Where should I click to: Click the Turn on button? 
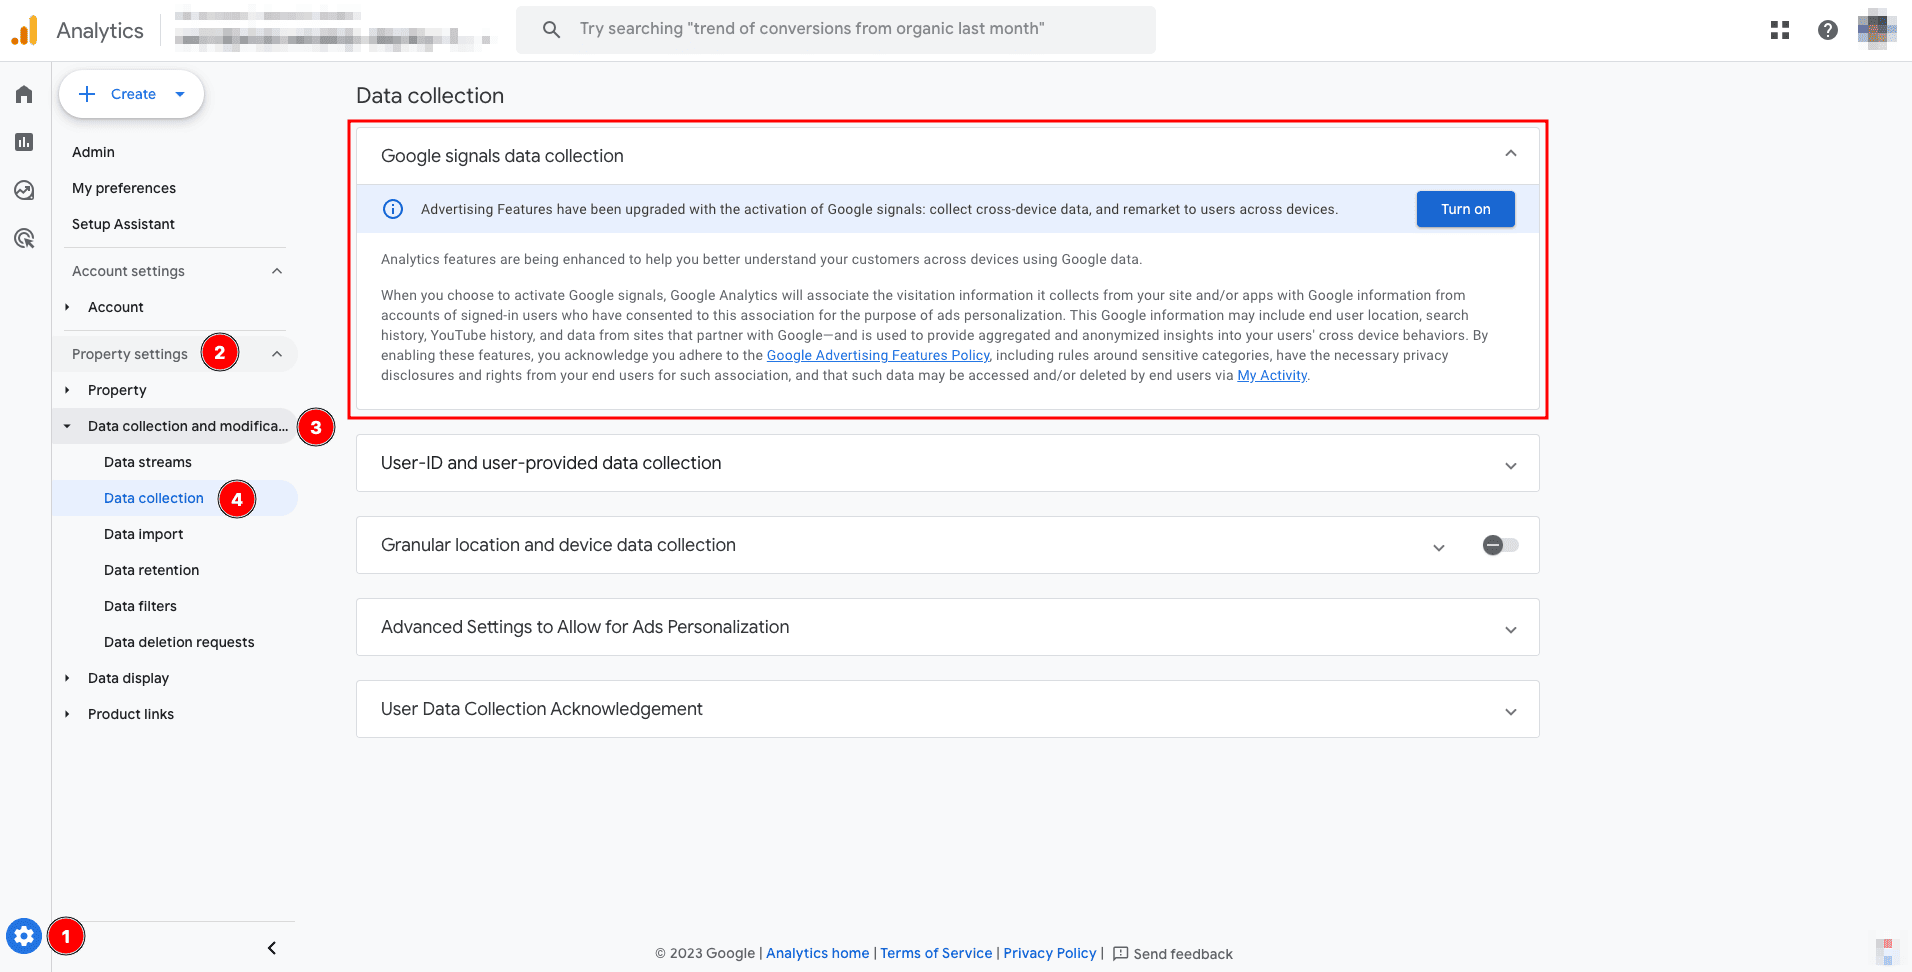(x=1465, y=209)
